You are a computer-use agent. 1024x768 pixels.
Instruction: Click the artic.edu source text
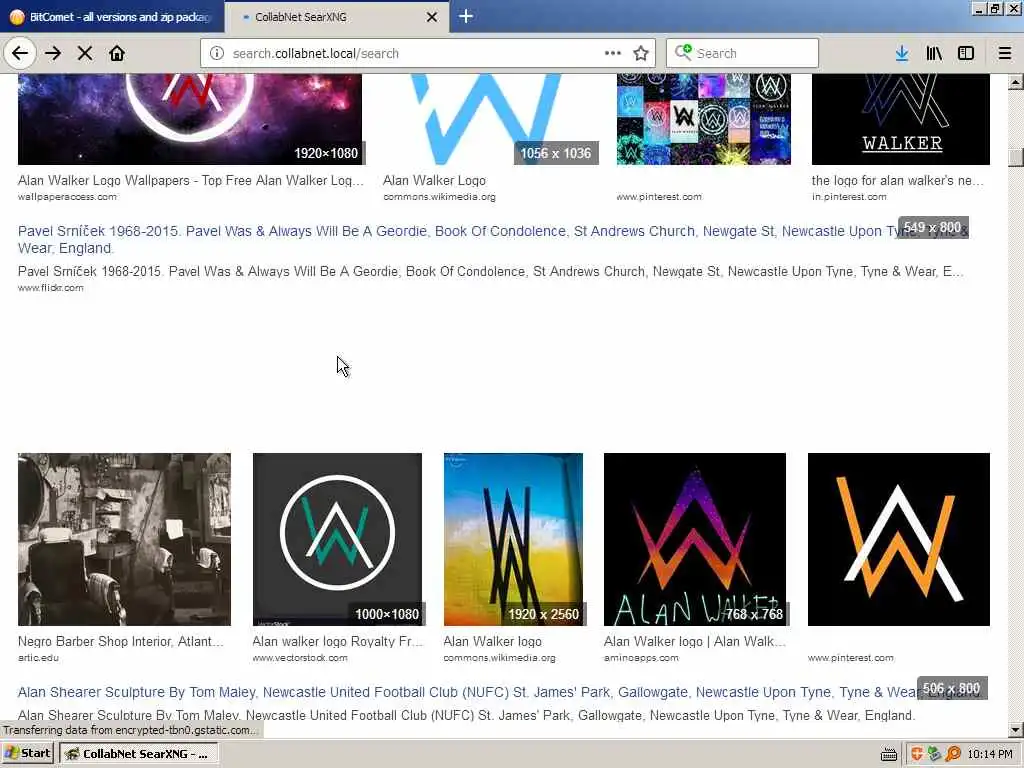[39, 658]
